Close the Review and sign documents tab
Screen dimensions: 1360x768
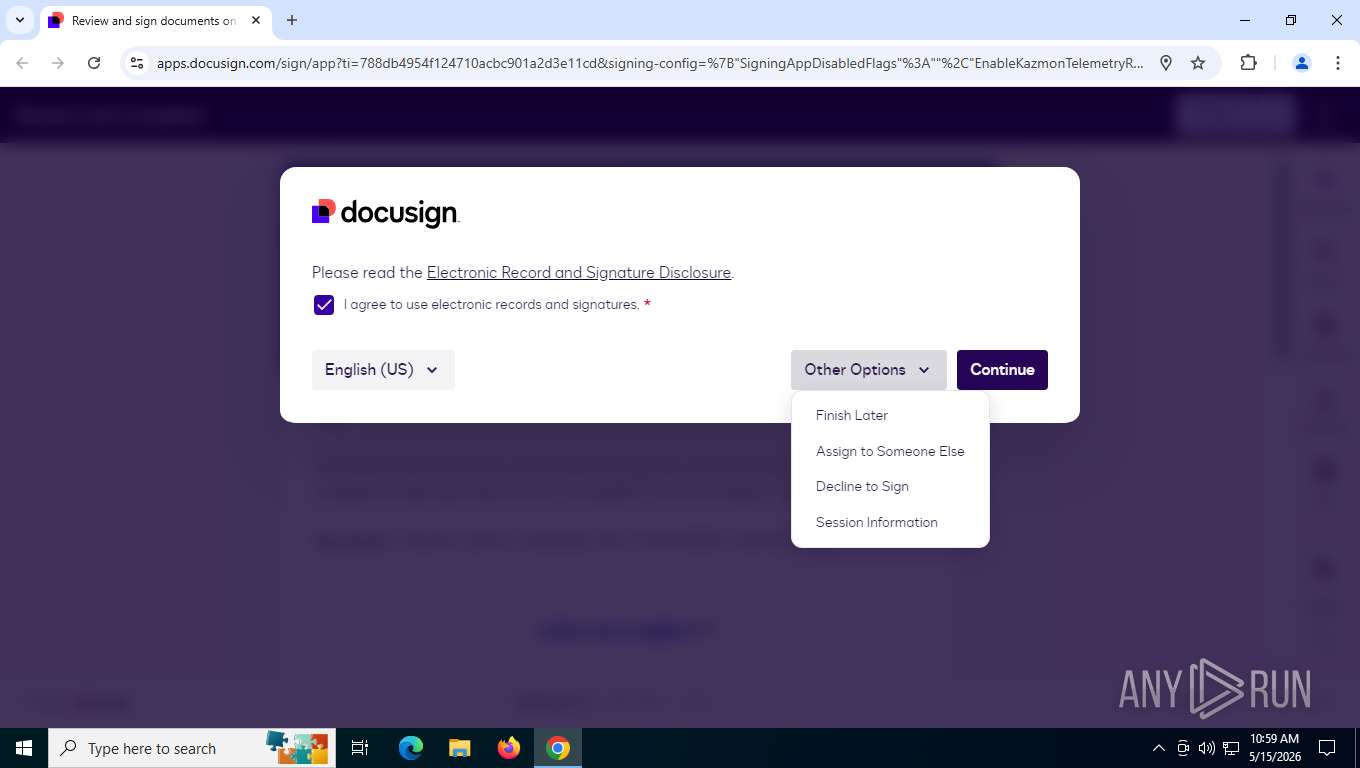coord(256,20)
